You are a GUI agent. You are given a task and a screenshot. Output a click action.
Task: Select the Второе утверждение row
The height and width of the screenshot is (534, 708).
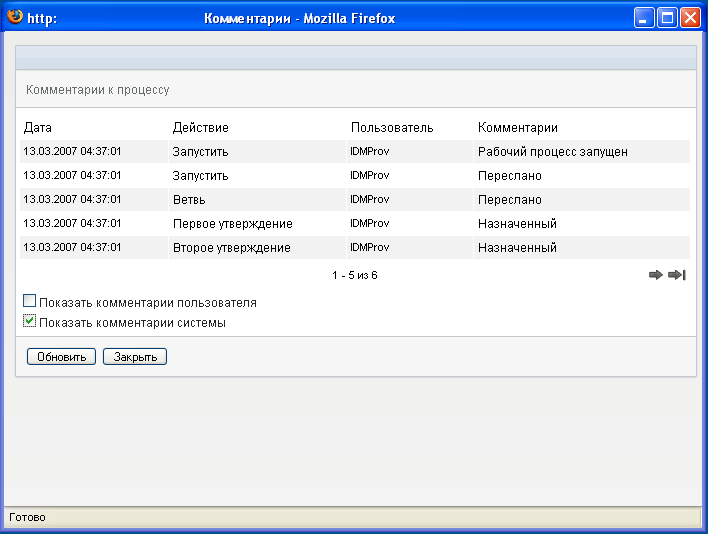231,247
